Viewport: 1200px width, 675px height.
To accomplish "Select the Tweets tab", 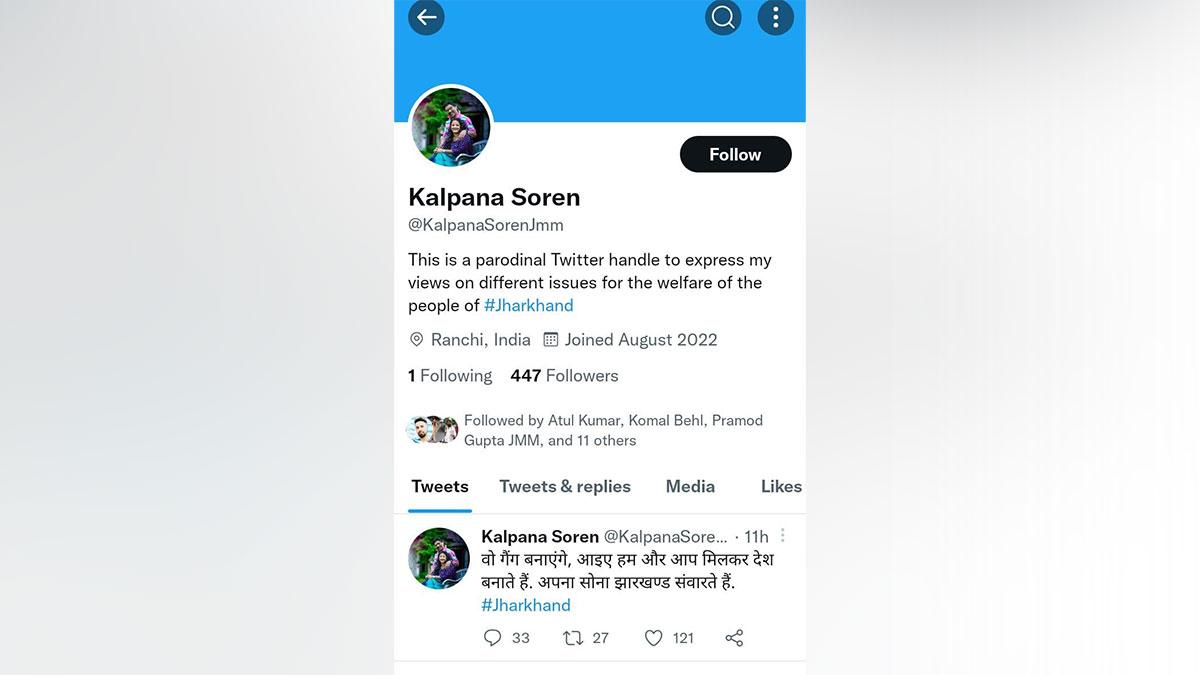I will [440, 487].
